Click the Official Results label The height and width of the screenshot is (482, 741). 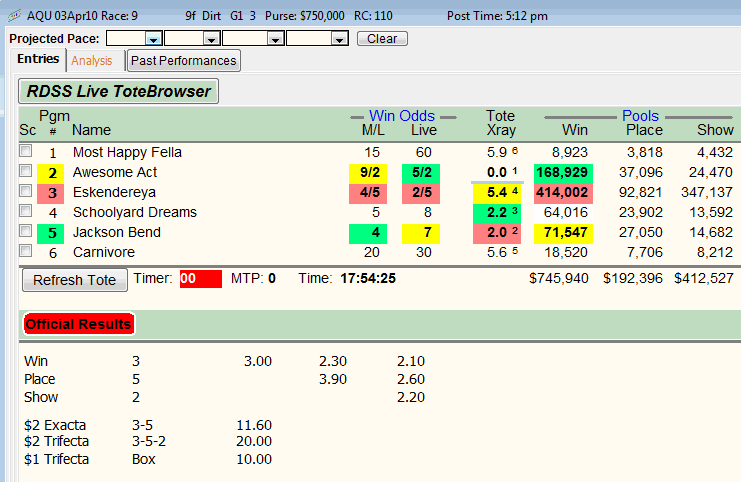78,324
